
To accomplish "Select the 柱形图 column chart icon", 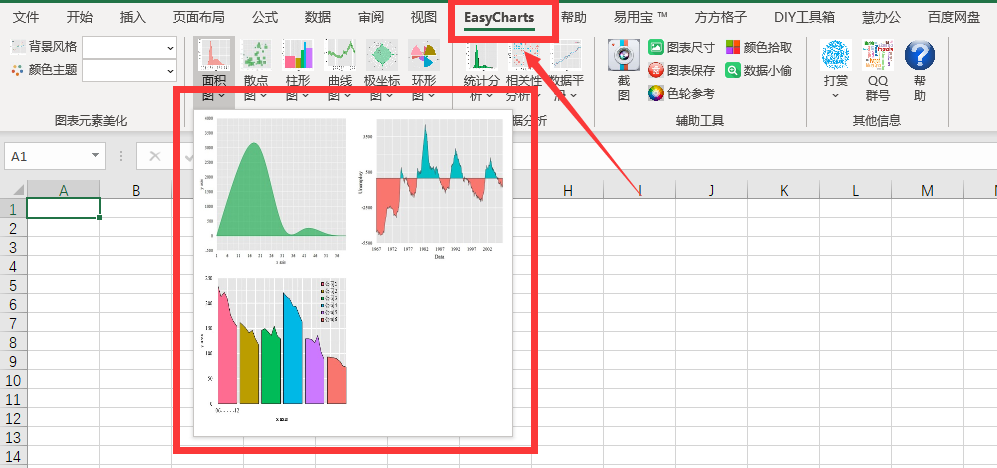I will pos(298,55).
